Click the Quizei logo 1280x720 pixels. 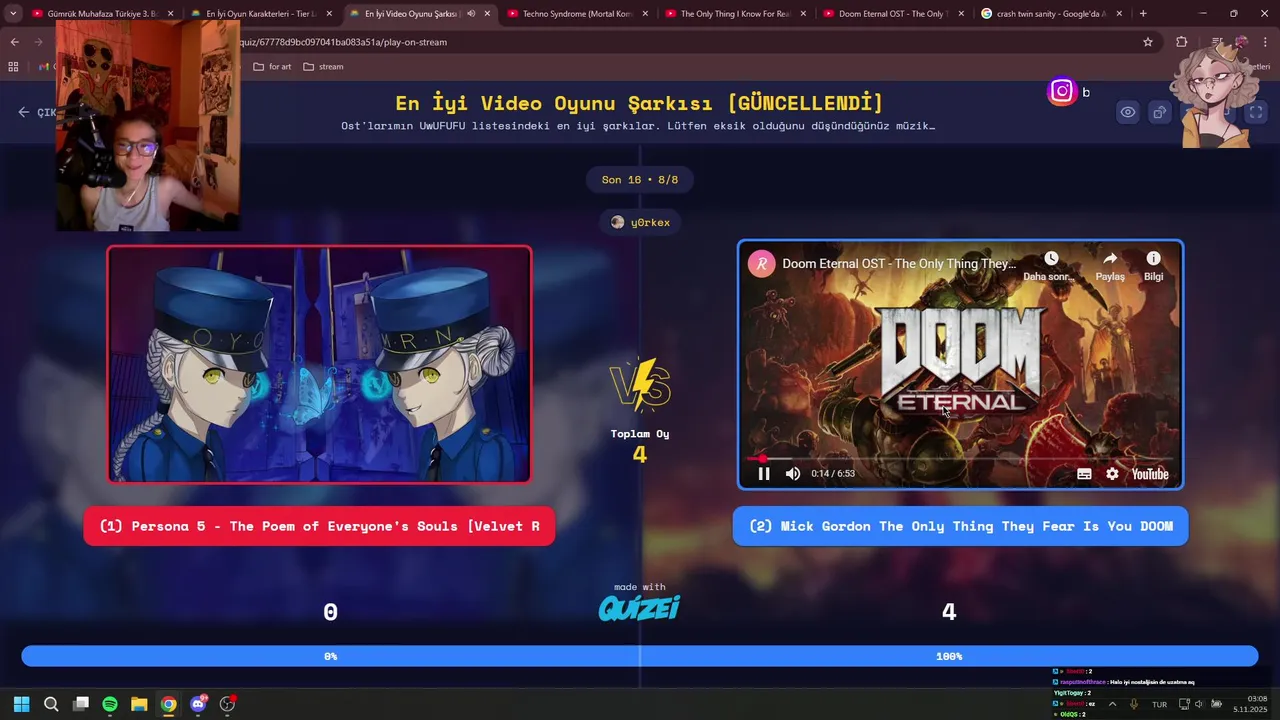pyautogui.click(x=639, y=607)
